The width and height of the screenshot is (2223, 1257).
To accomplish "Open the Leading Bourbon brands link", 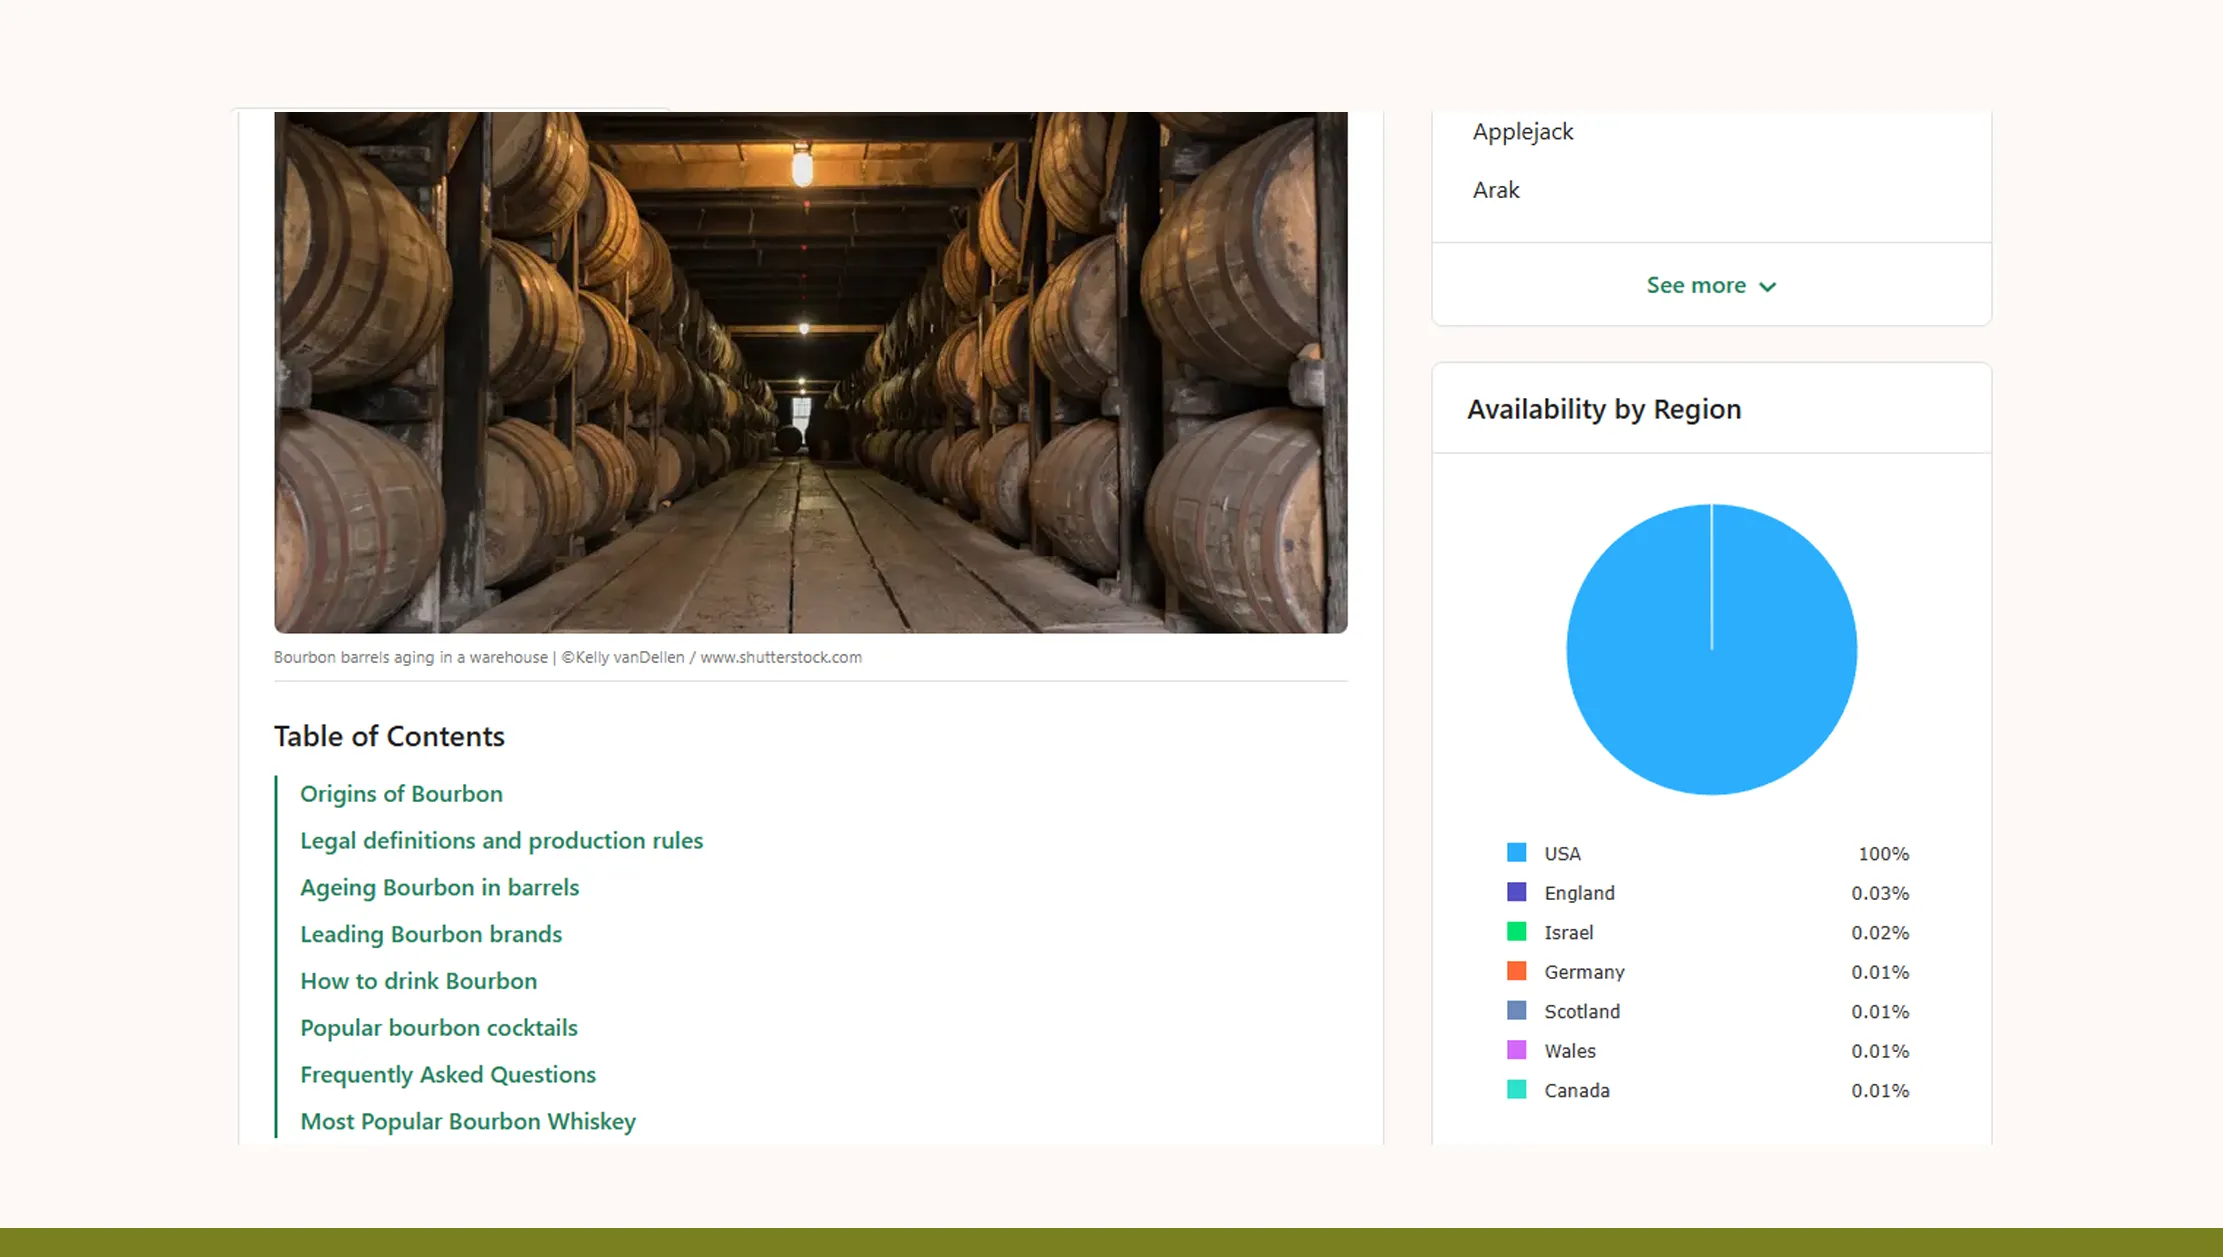I will click(431, 934).
